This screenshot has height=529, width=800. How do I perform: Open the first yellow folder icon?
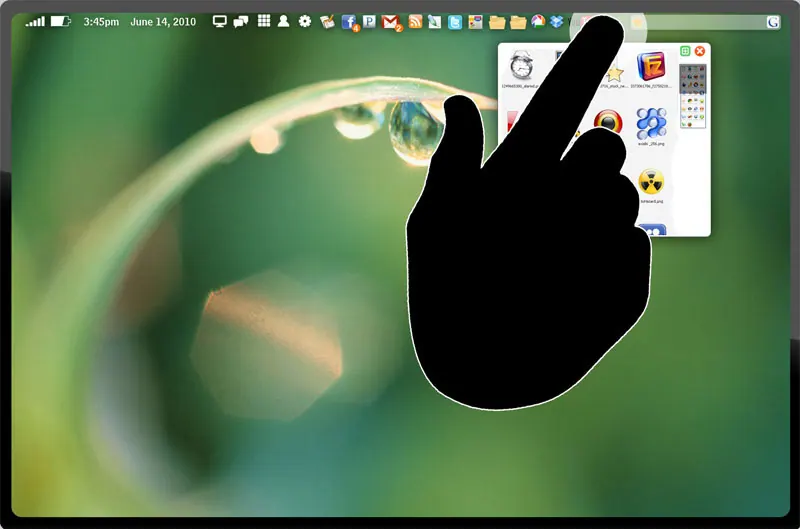click(x=496, y=22)
